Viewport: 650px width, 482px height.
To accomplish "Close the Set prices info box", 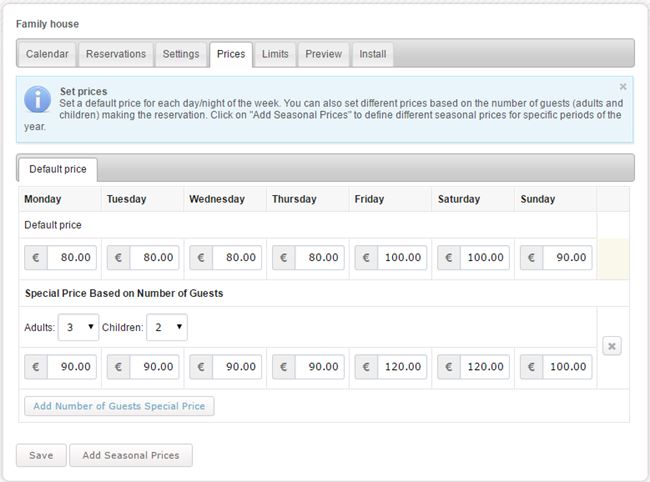I will [x=623, y=87].
